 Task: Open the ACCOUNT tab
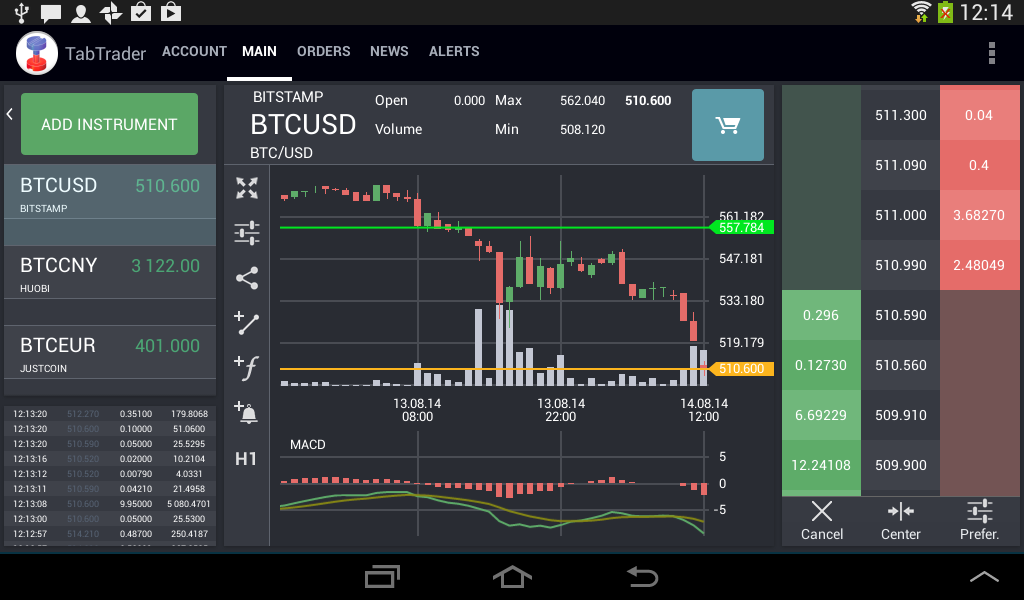point(194,52)
